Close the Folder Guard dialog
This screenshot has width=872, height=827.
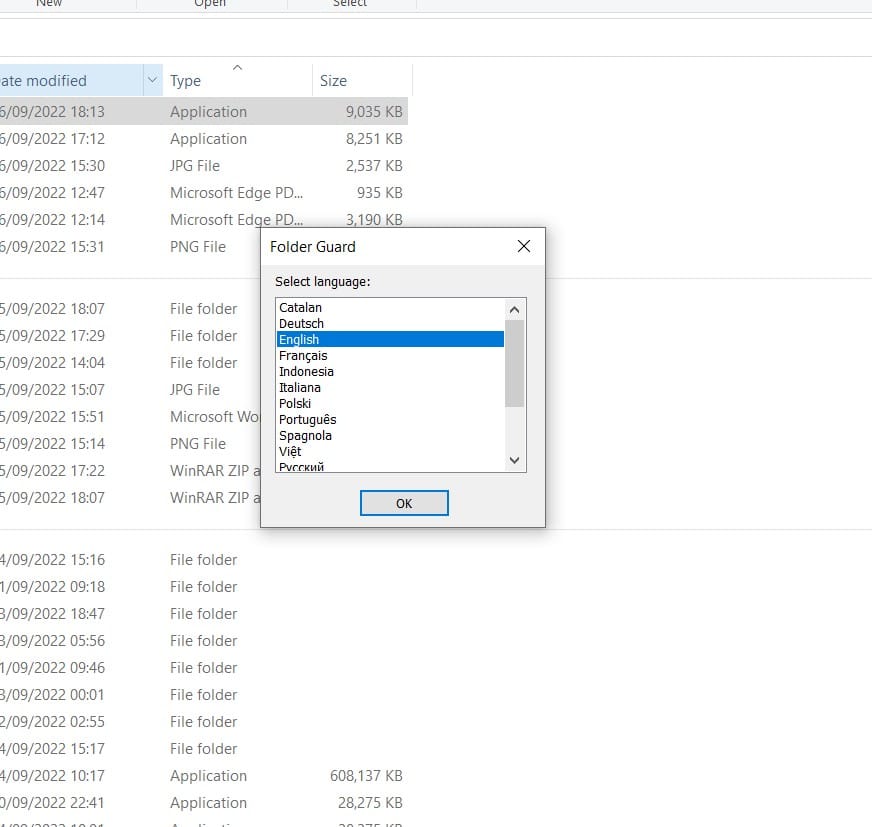(x=523, y=246)
